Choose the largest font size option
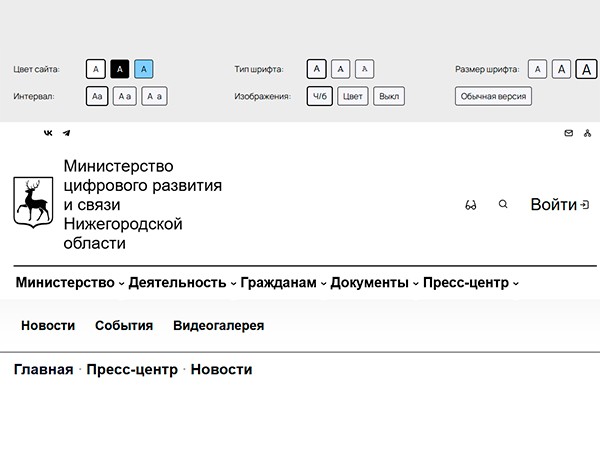Image resolution: width=600 pixels, height=450 pixels. click(585, 69)
